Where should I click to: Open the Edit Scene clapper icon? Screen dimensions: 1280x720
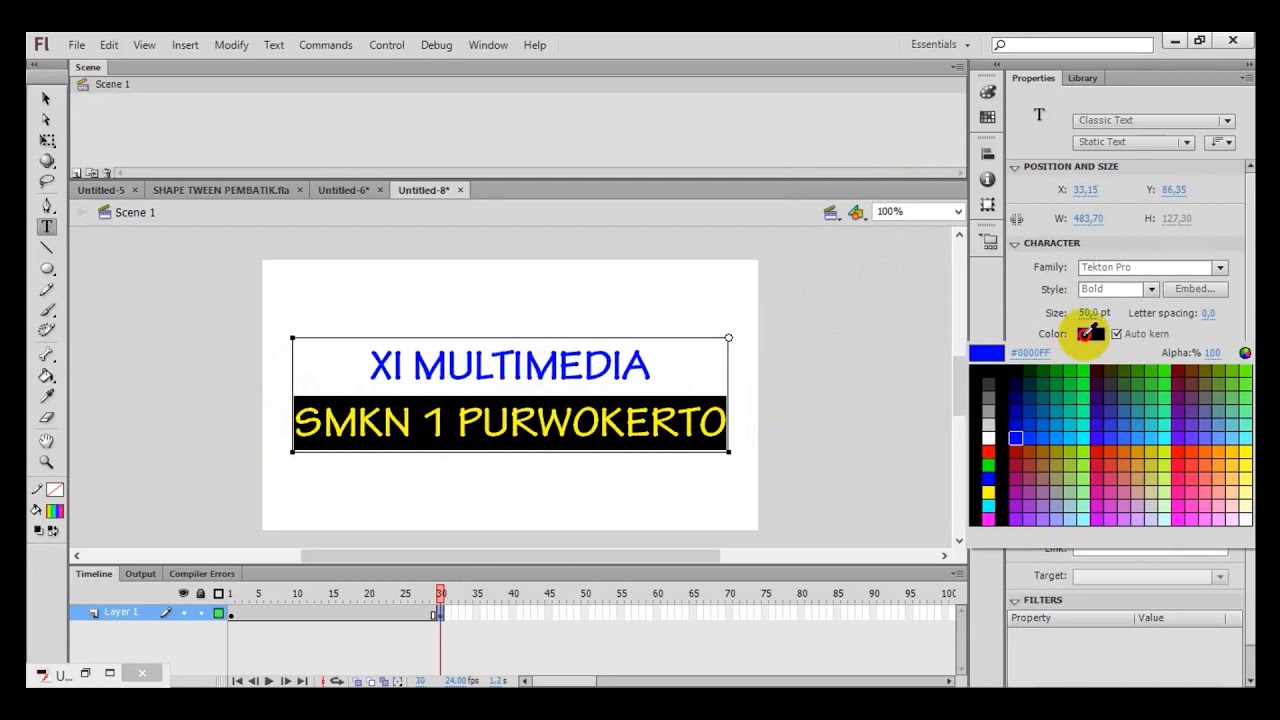click(830, 212)
